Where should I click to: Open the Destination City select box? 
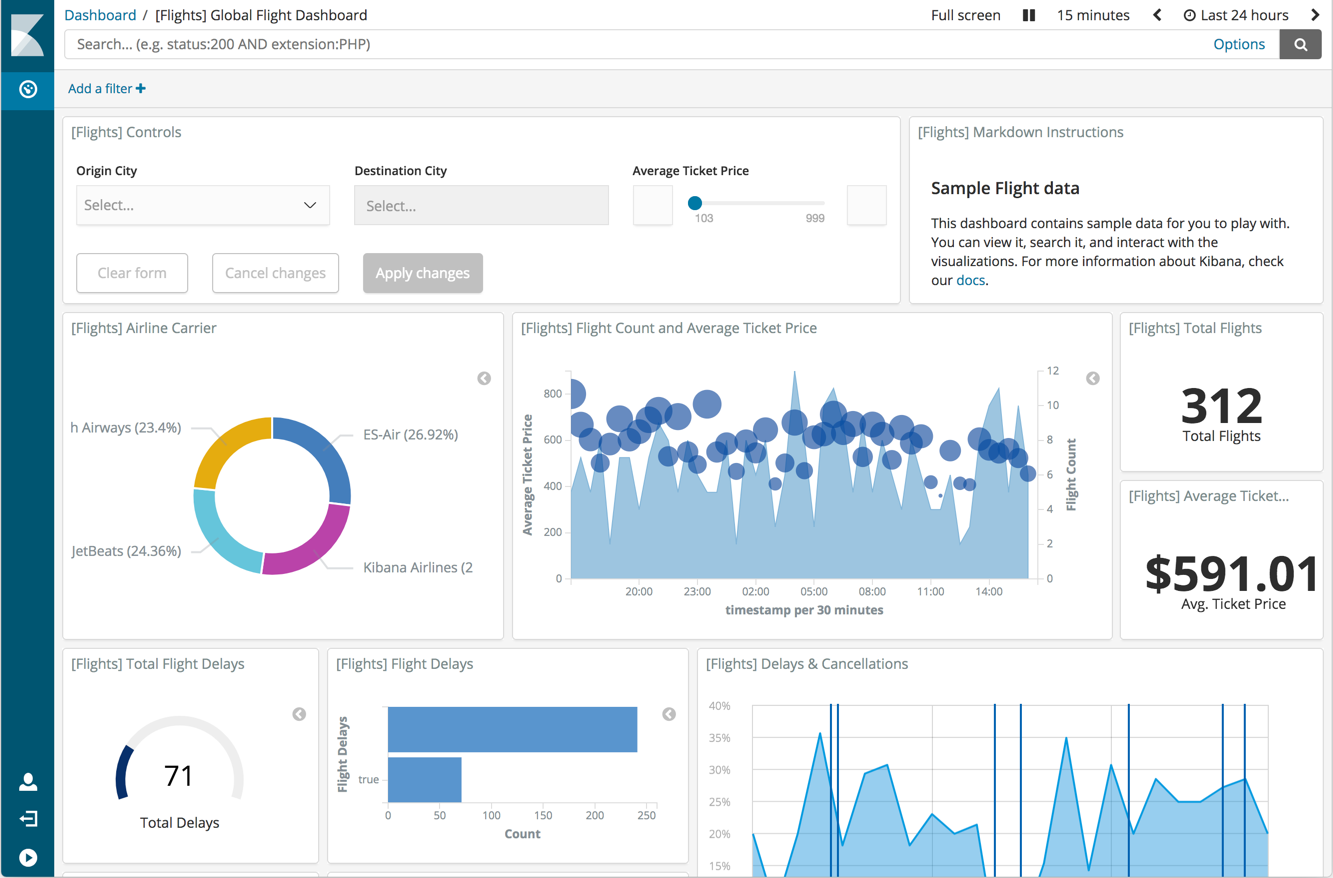[x=481, y=205]
